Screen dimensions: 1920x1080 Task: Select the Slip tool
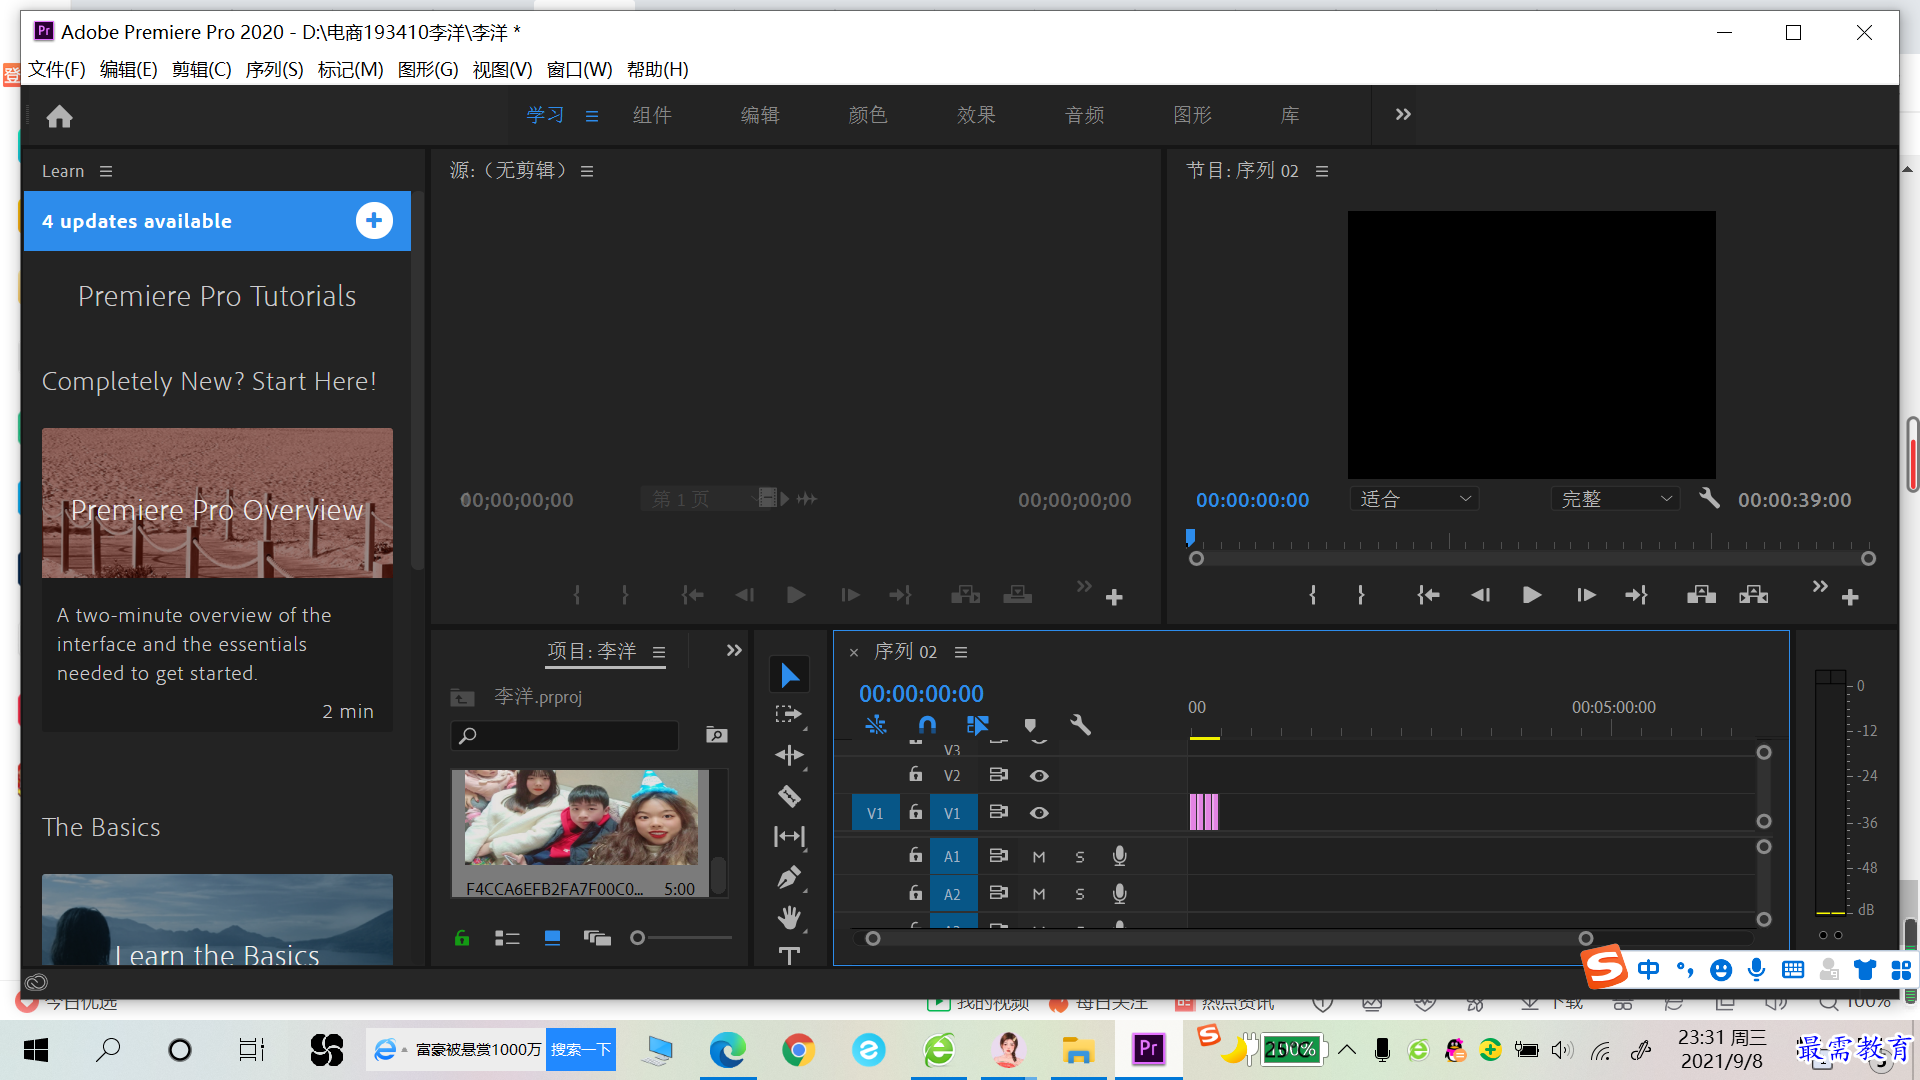789,836
